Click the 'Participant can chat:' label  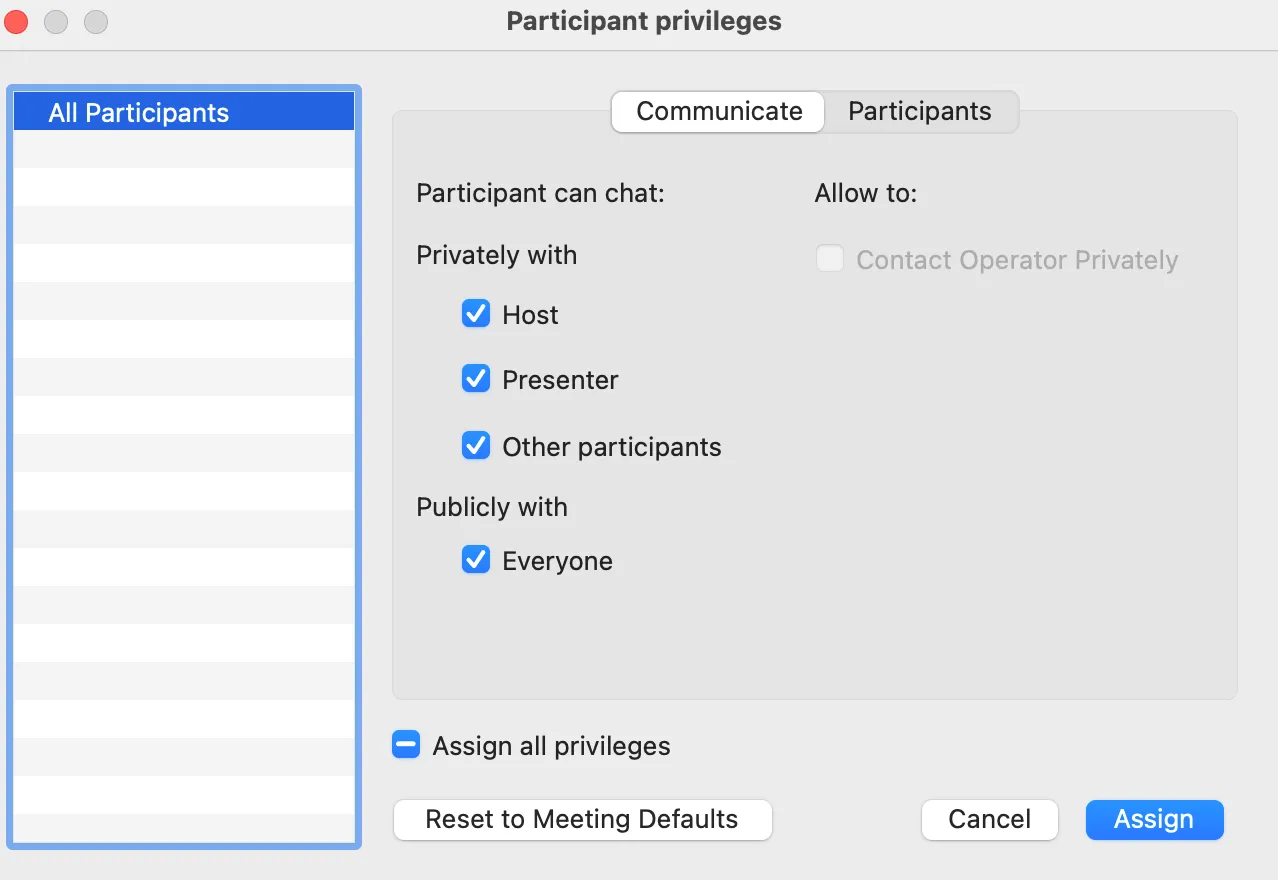(x=540, y=193)
